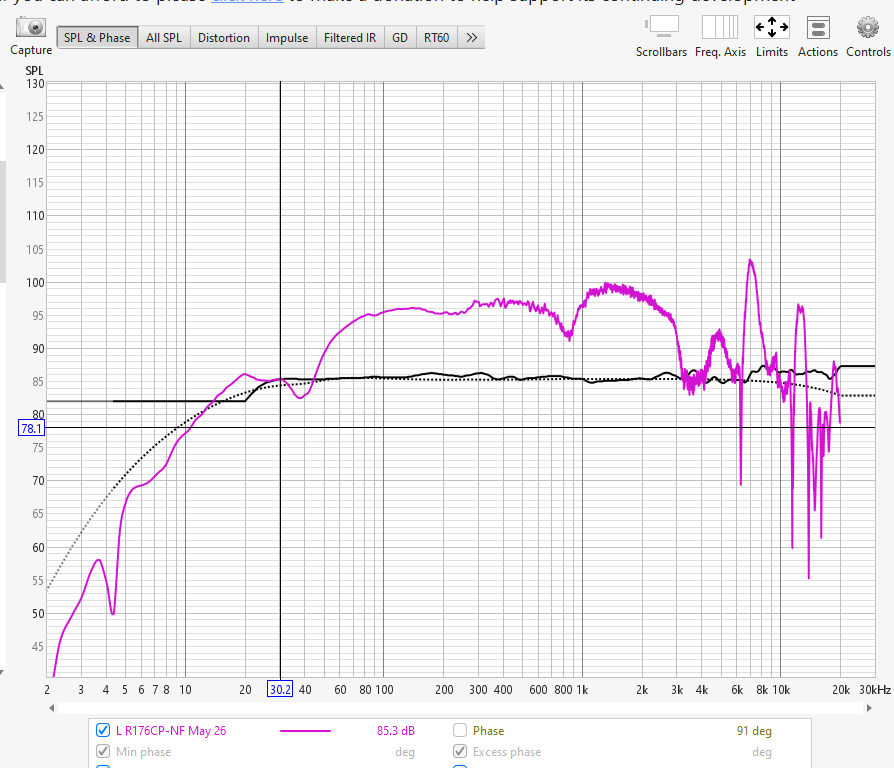Open the Filtered IR tab

pos(350,38)
